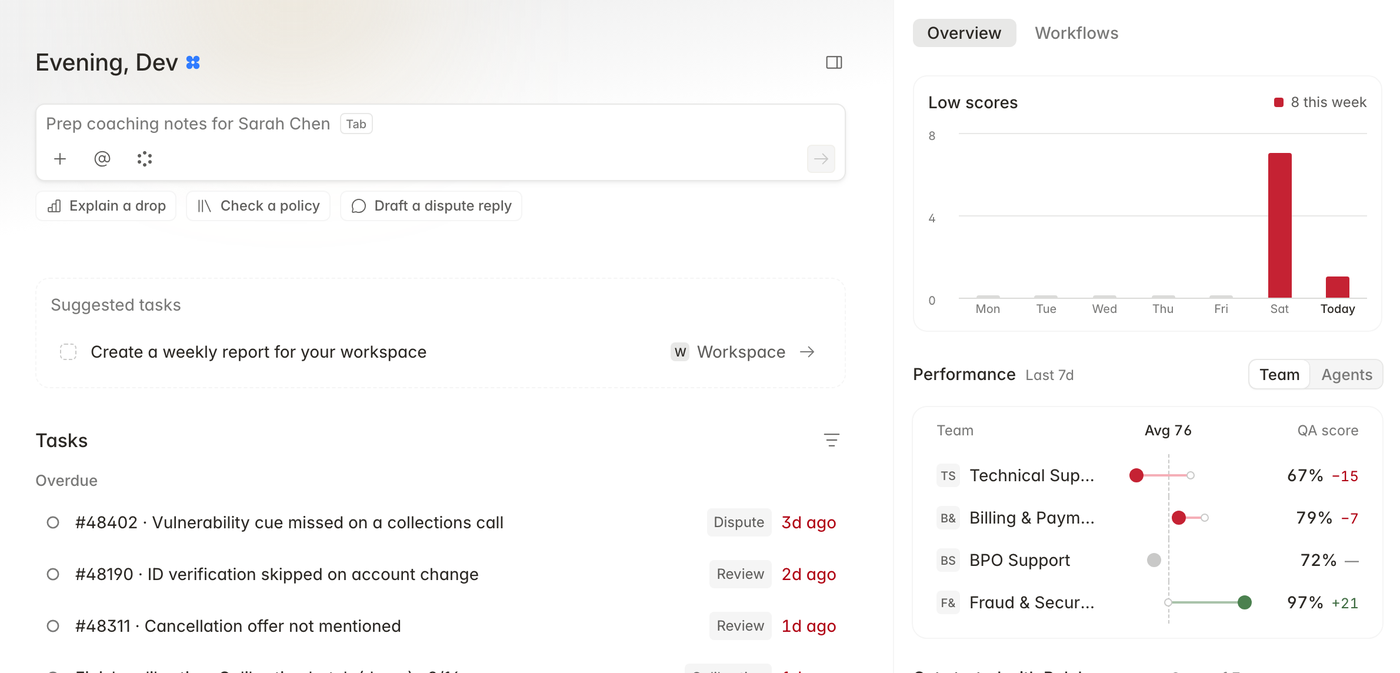Select the Workflows tab

pyautogui.click(x=1076, y=33)
